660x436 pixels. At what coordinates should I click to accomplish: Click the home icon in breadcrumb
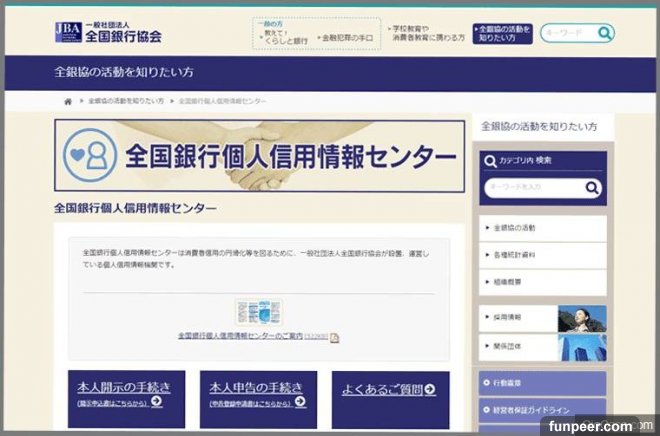click(68, 102)
